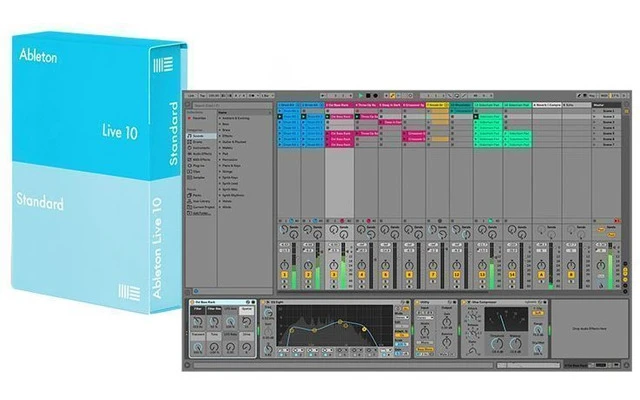Click the browser search field

231,105
